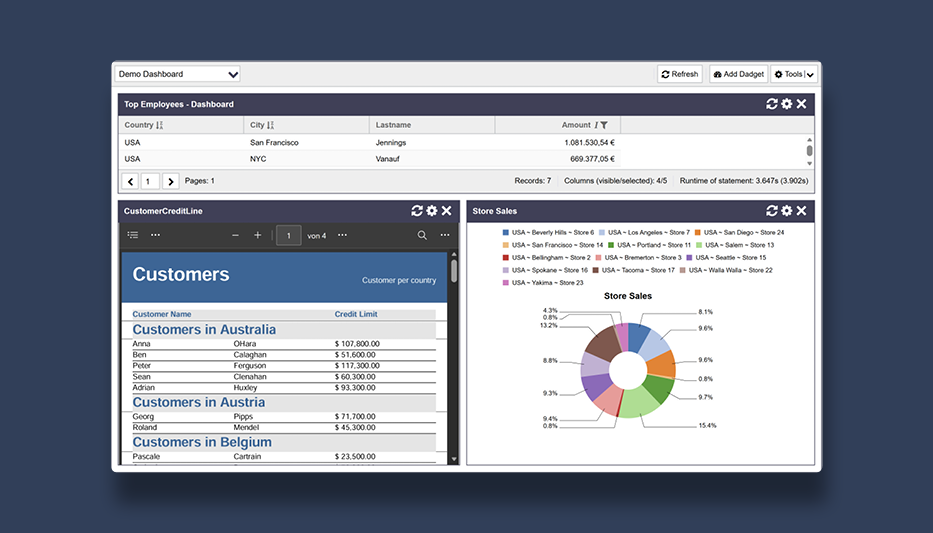Click the orange 9.6% donut slice

click(x=661, y=363)
